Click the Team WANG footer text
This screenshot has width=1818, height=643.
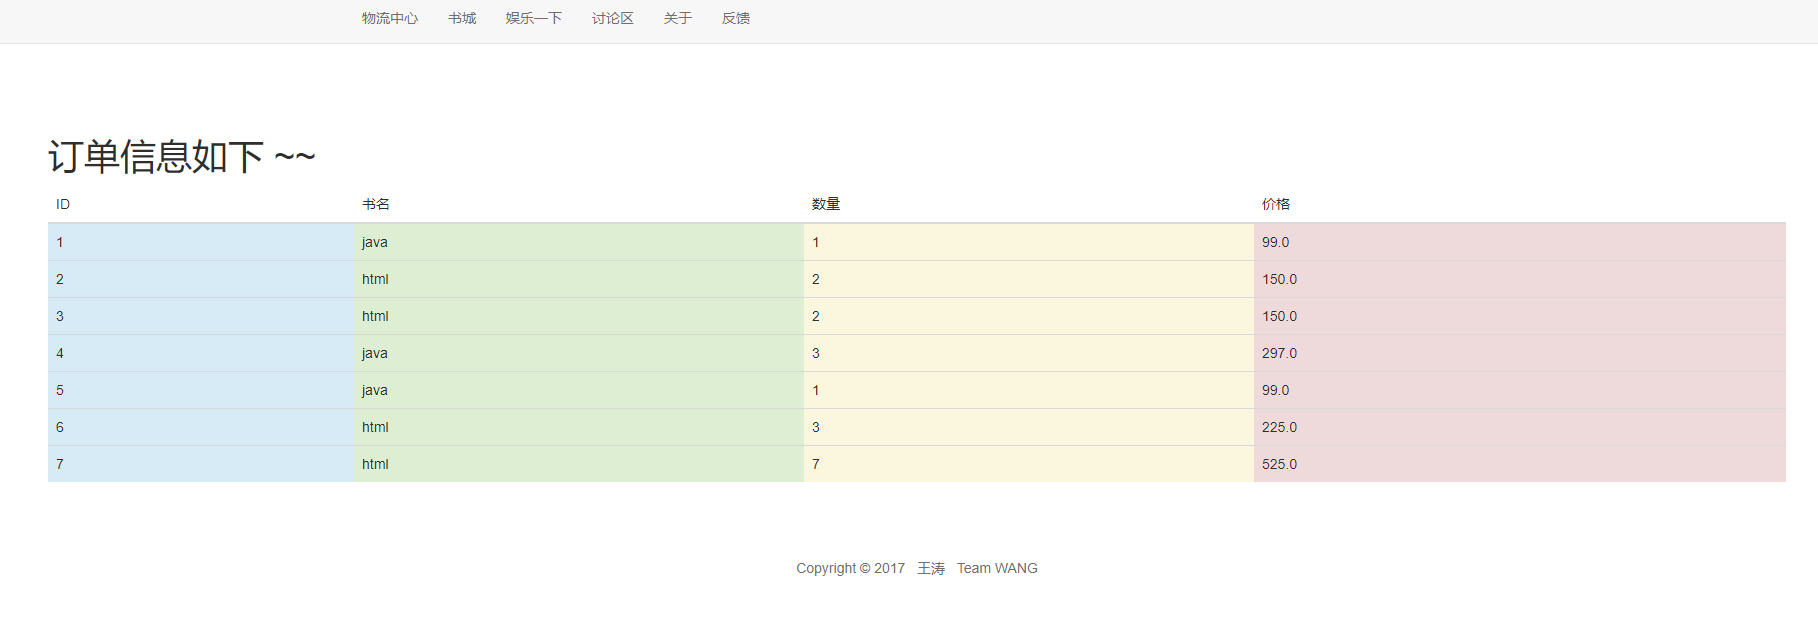click(997, 568)
